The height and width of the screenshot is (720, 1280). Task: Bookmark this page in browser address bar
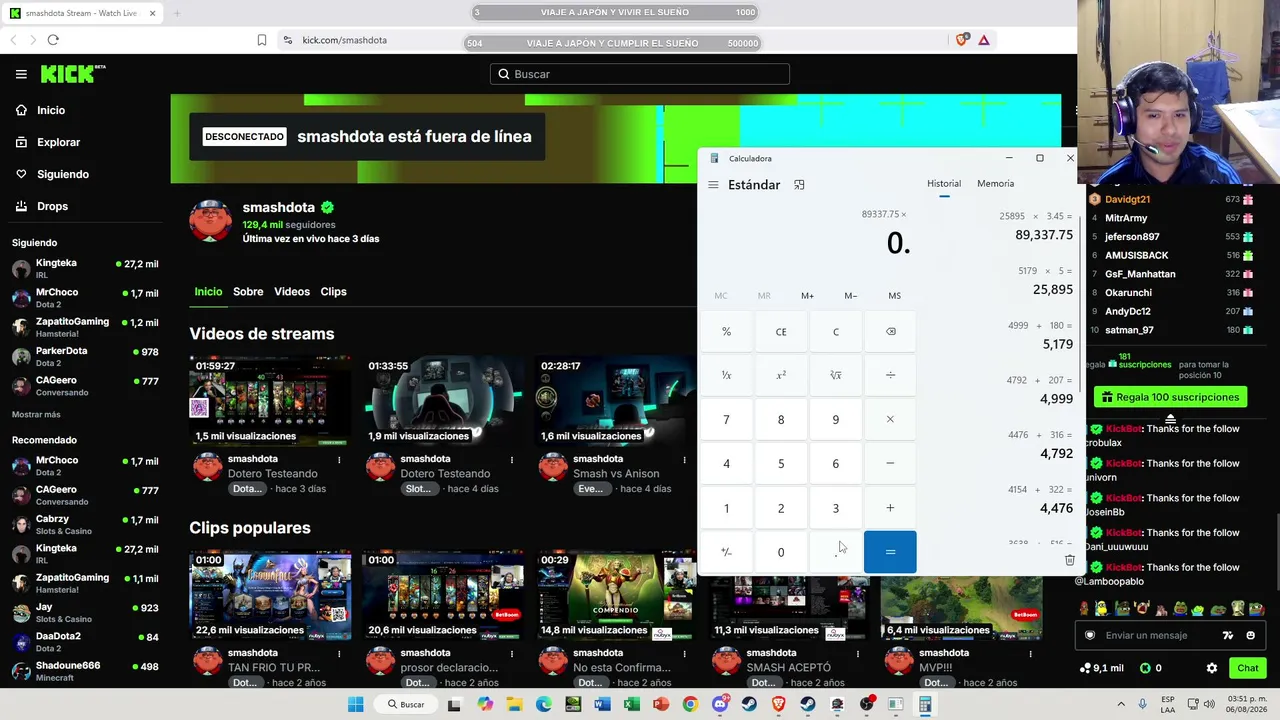[262, 40]
